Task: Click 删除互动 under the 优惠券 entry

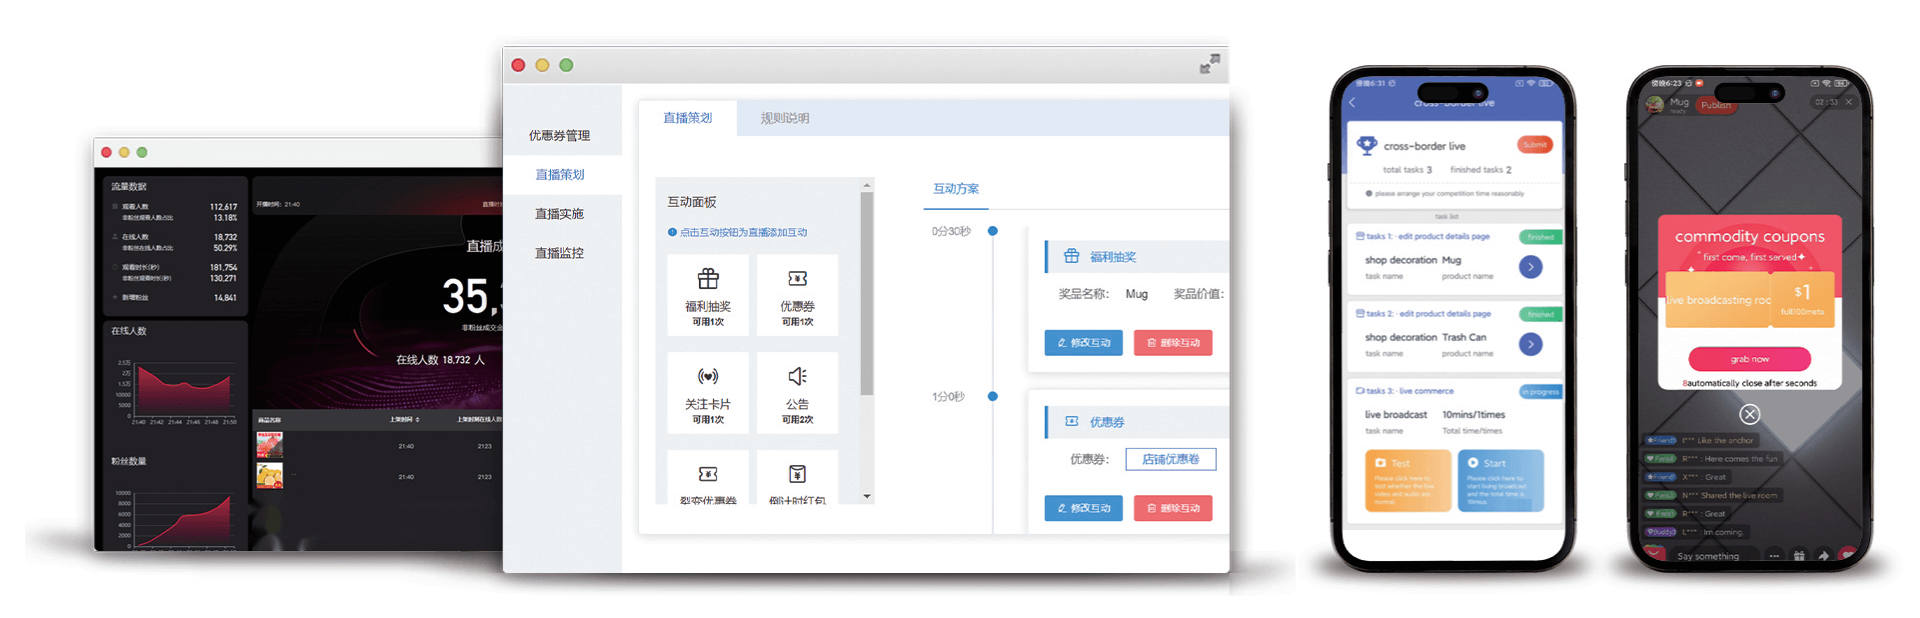Action: 1172,508
